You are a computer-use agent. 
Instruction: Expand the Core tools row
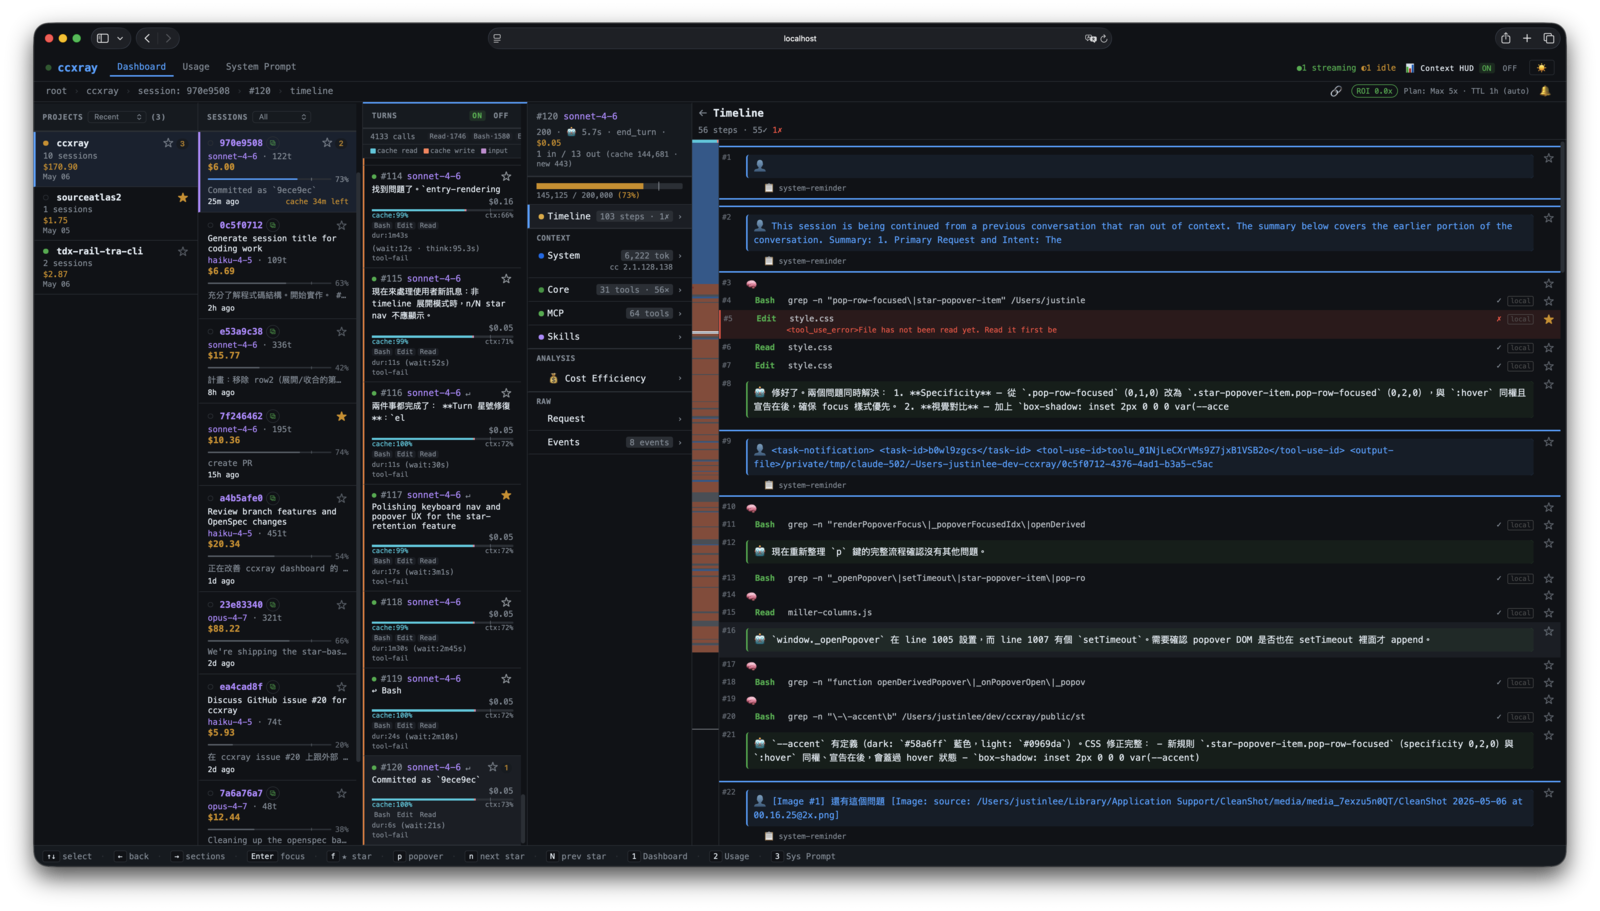[610, 290]
